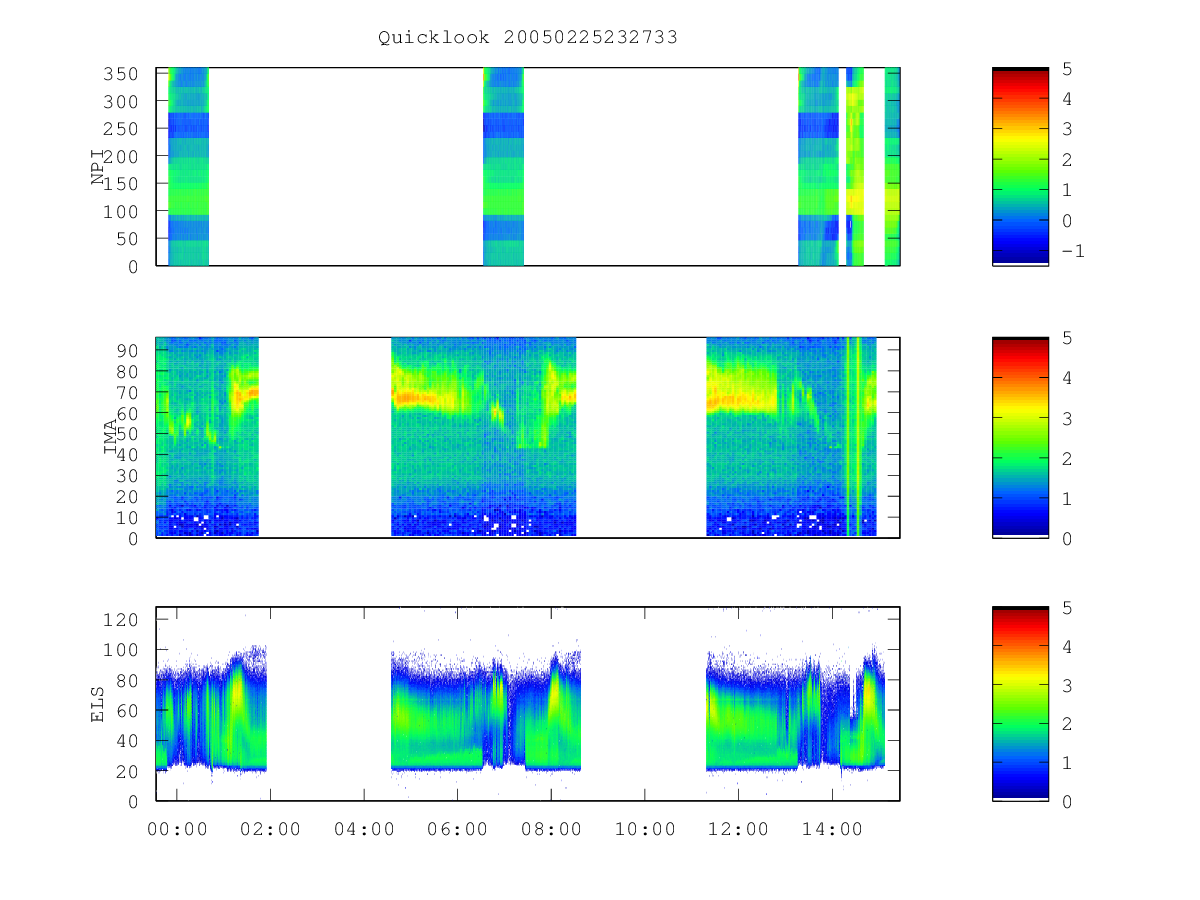Click the 14:00 time axis label
Image resolution: width=1200 pixels, height=900 pixels.
[832, 828]
